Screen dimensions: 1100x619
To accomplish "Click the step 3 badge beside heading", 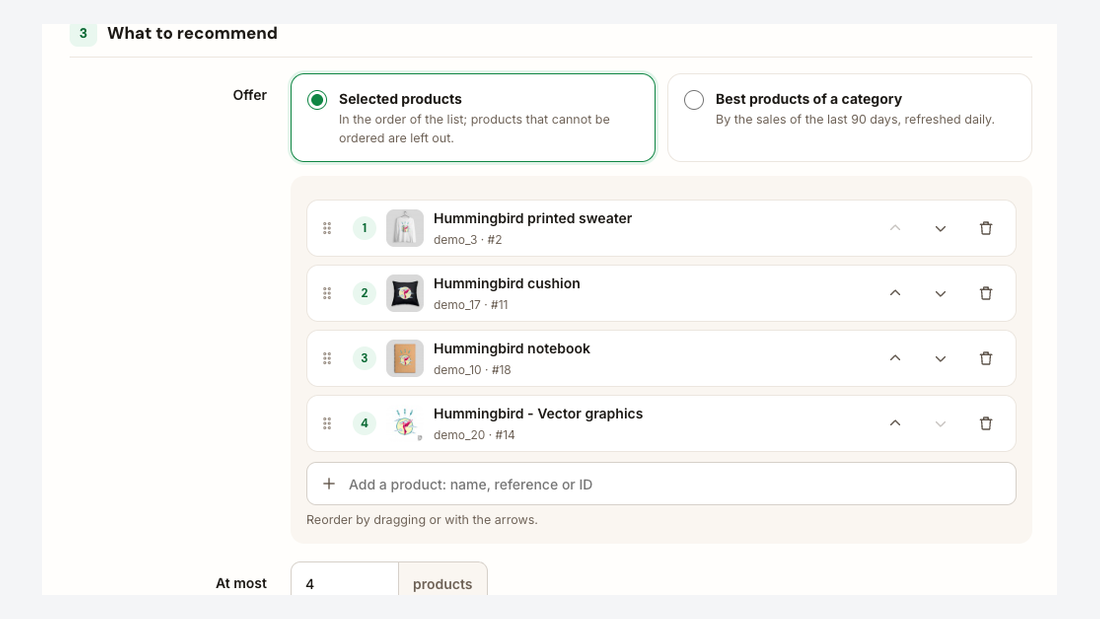I will [83, 33].
